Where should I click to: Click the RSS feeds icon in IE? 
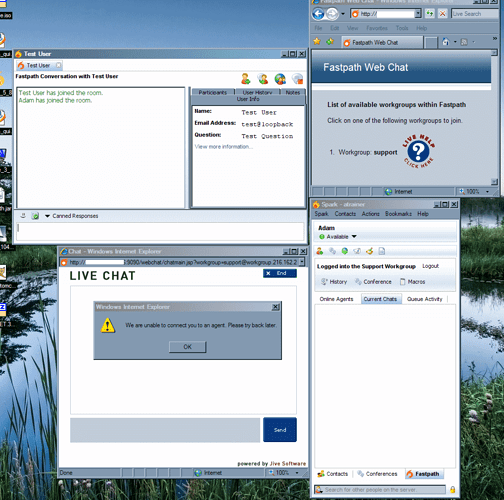(464, 42)
